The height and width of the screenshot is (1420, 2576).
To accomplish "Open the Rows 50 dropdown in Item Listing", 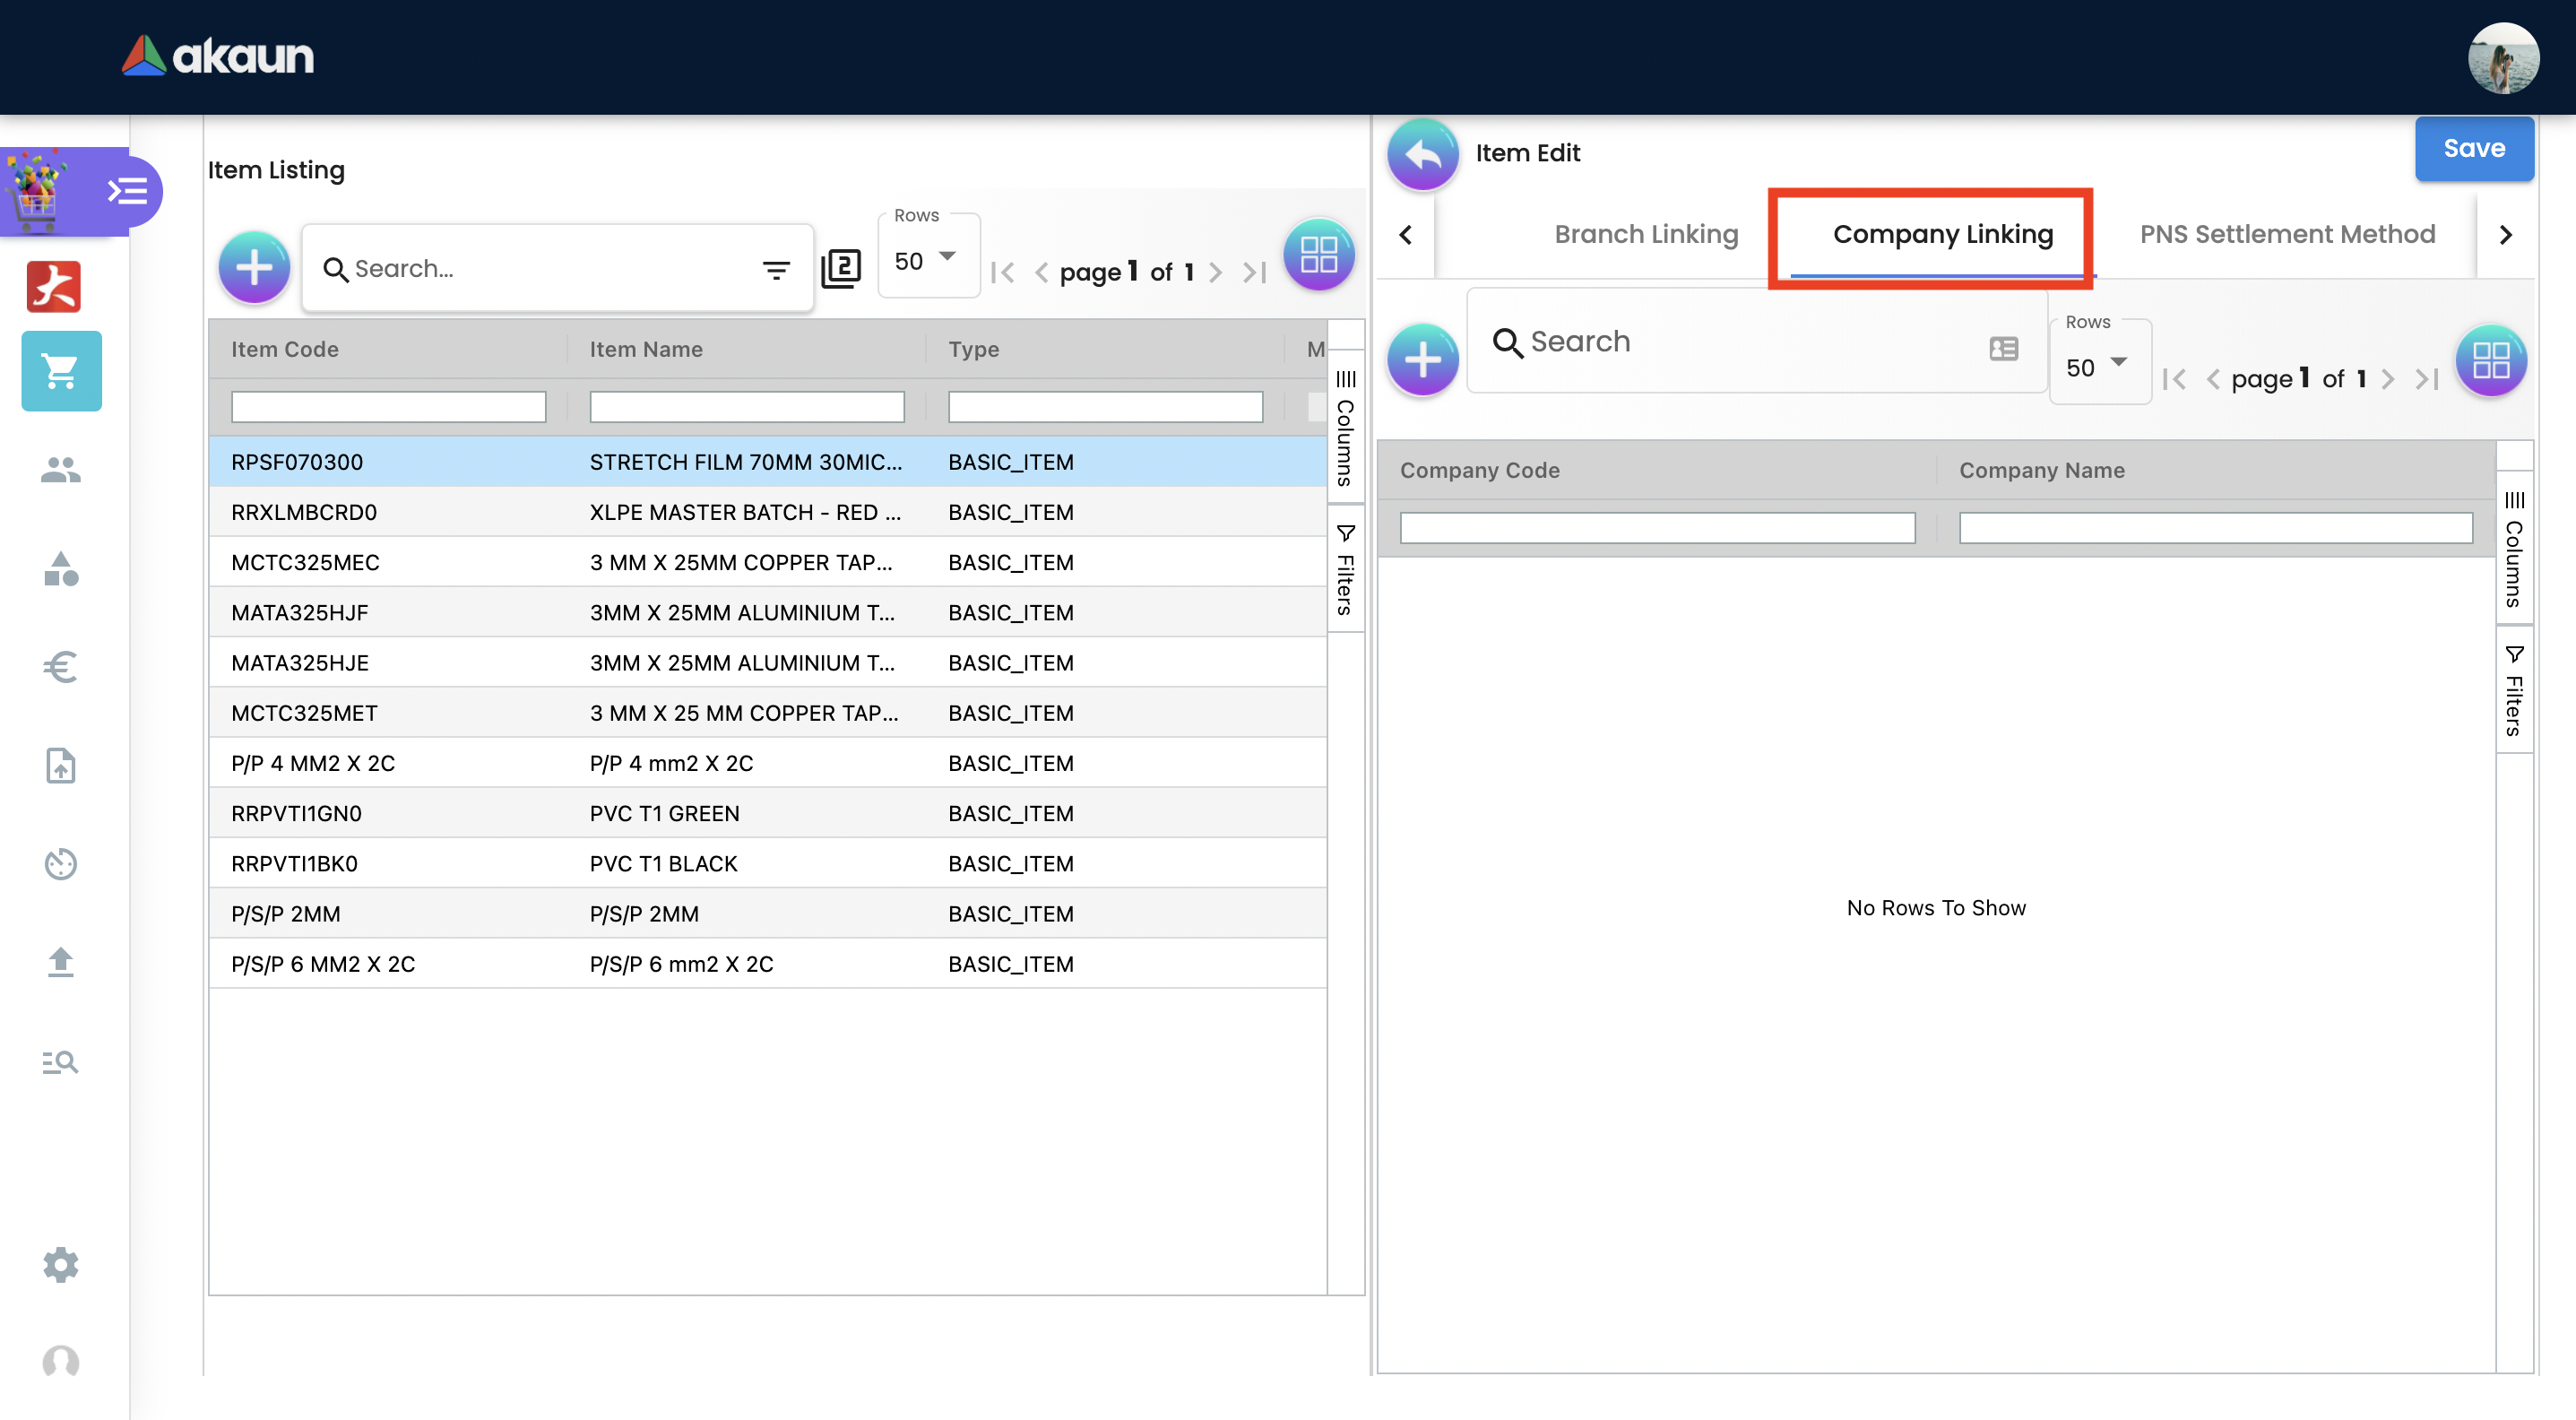I will click(926, 261).
